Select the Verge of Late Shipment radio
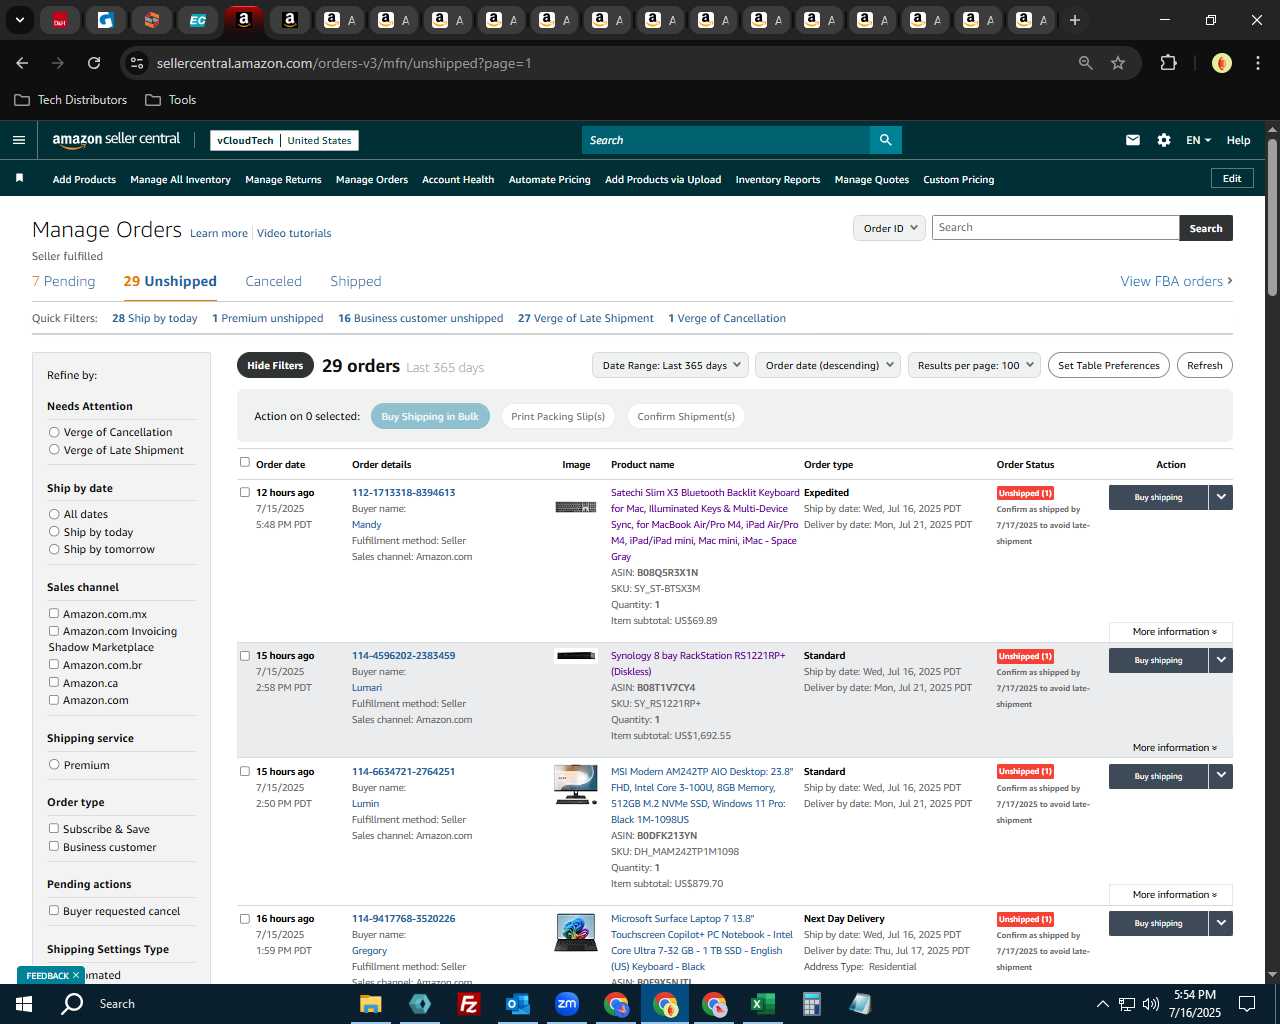The image size is (1280, 1024). [x=54, y=450]
